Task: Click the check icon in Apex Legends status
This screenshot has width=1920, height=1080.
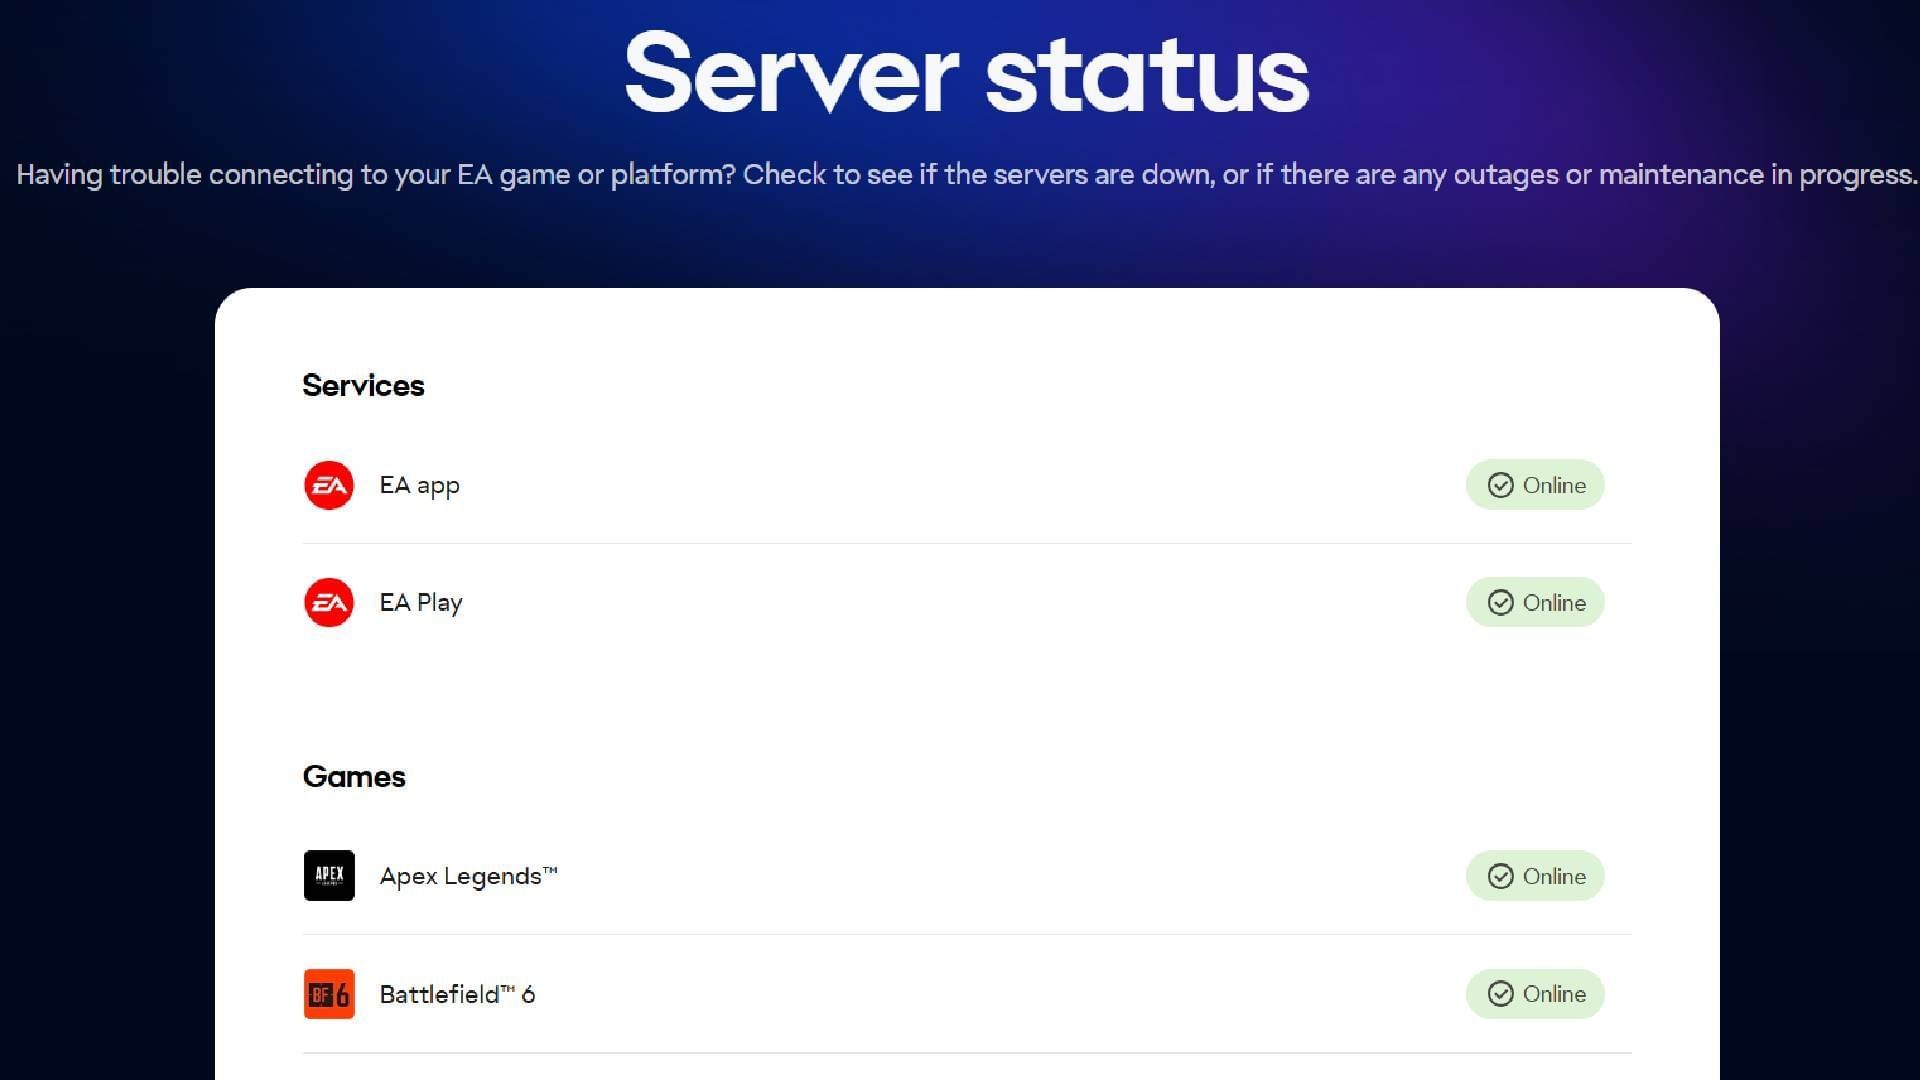Action: coord(1500,876)
